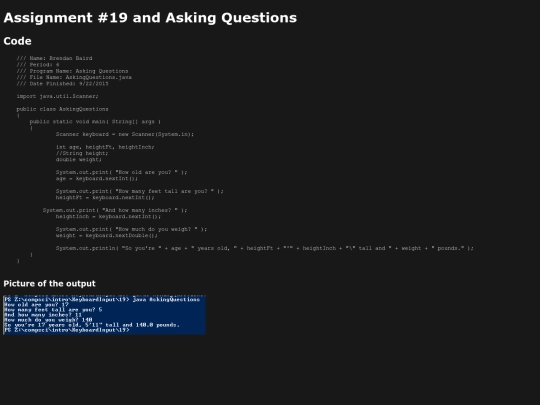
Task: Click the int age, heightFt, heightInch line
Action: coord(105,147)
